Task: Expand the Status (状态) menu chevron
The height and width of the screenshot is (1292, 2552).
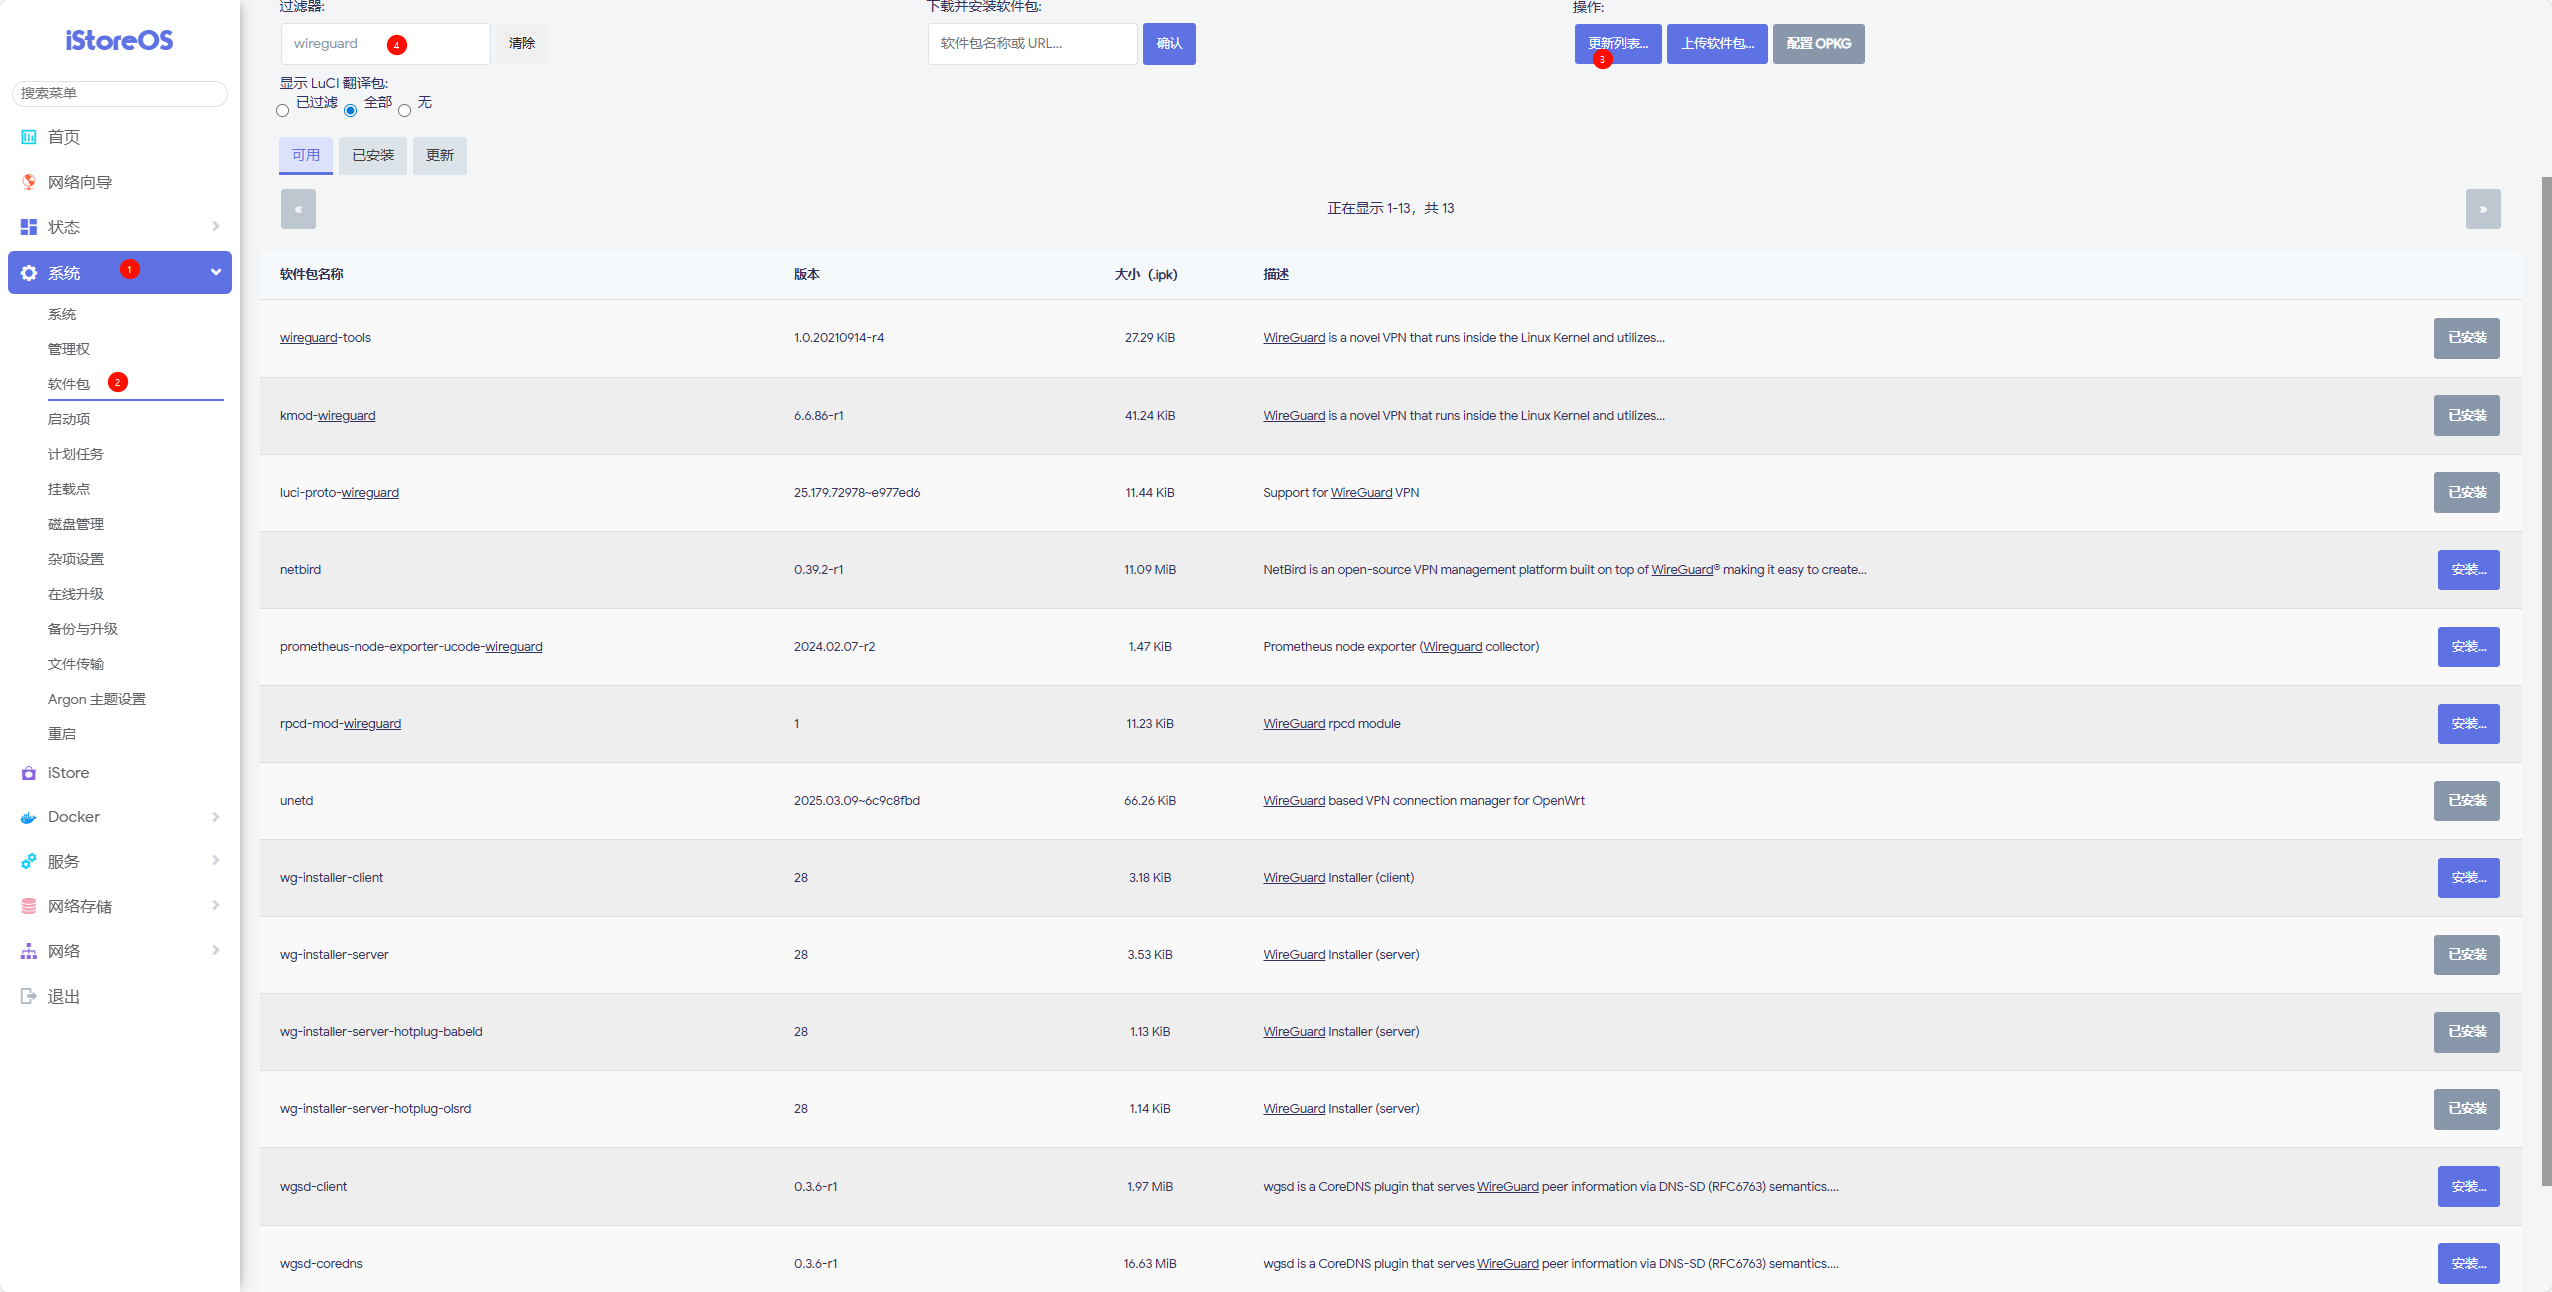Action: pos(215,227)
